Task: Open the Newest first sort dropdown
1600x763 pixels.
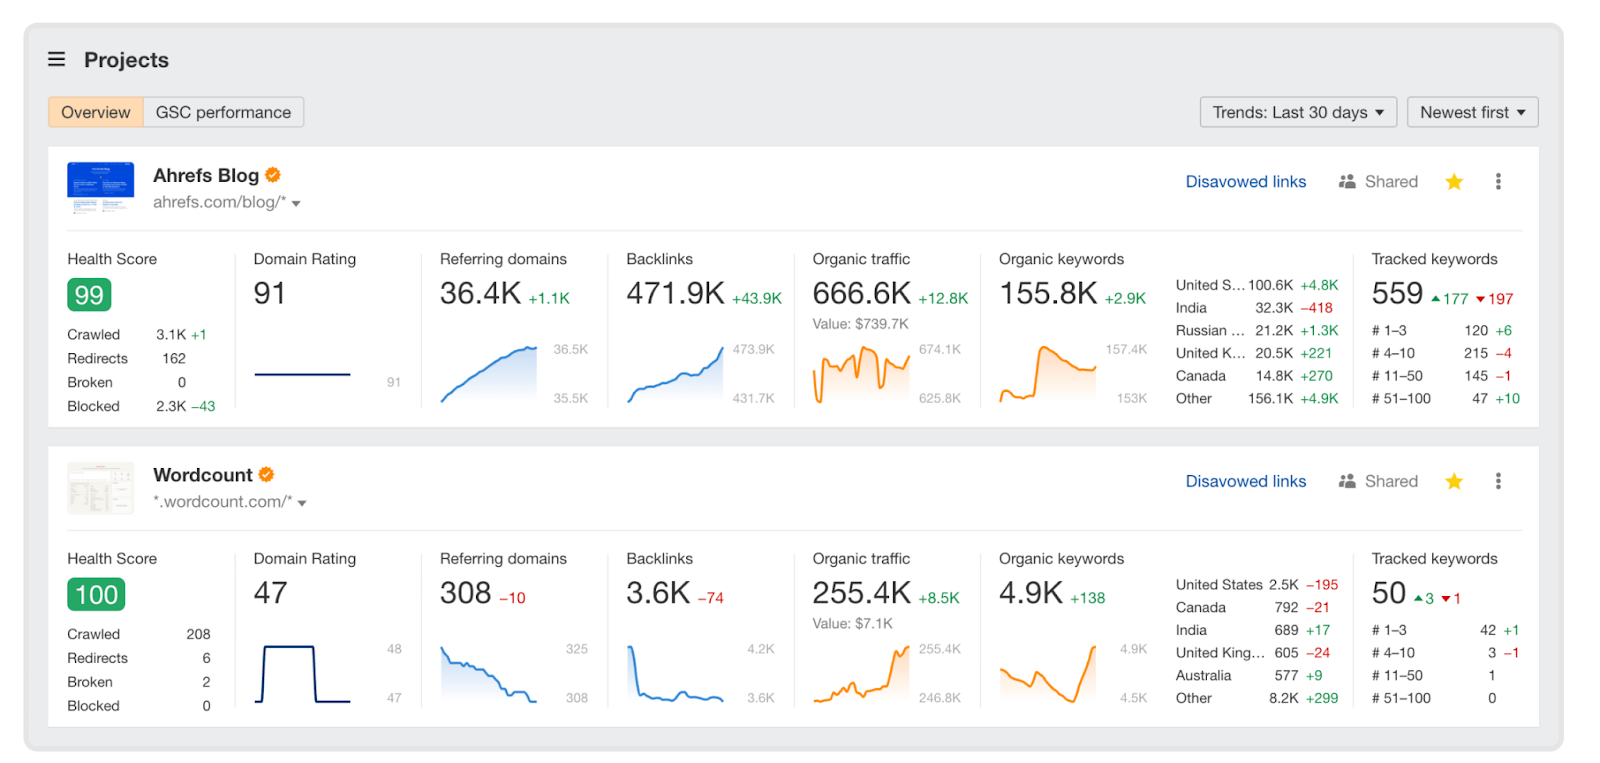Action: coord(1472,112)
